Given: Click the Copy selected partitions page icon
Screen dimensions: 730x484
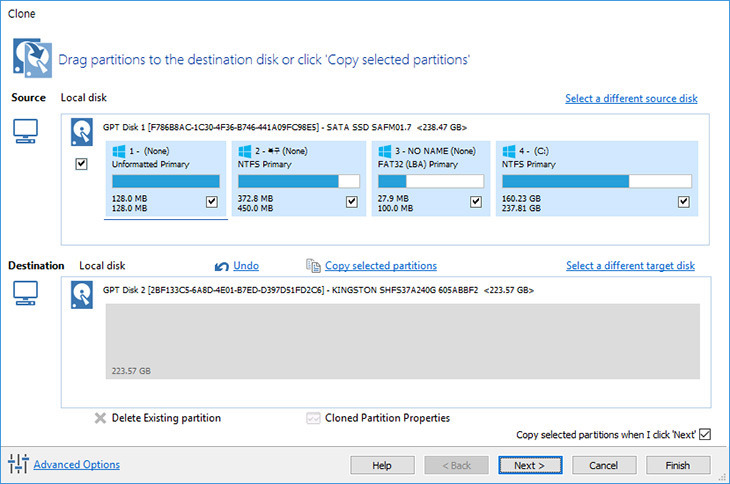Looking at the screenshot, I should pos(313,265).
